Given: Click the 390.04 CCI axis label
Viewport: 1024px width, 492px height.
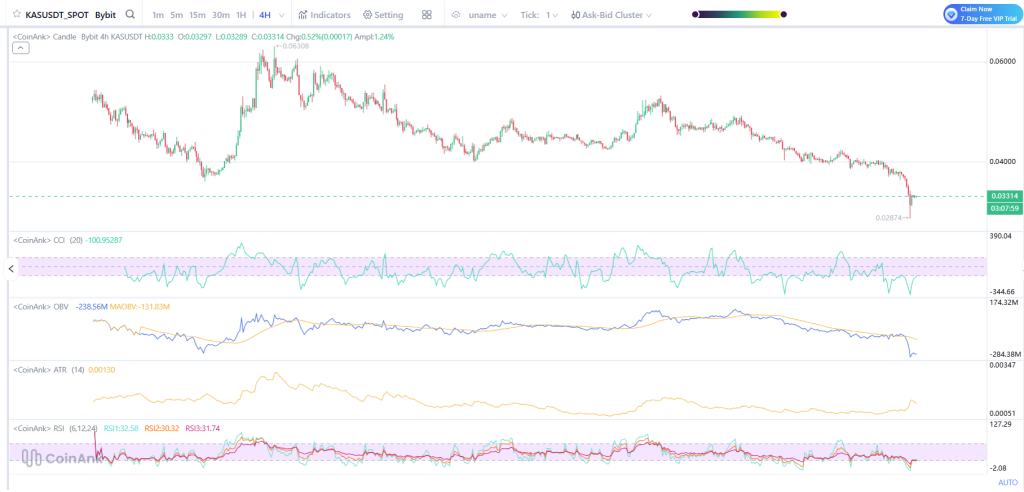Looking at the screenshot, I should click(x=1001, y=235).
